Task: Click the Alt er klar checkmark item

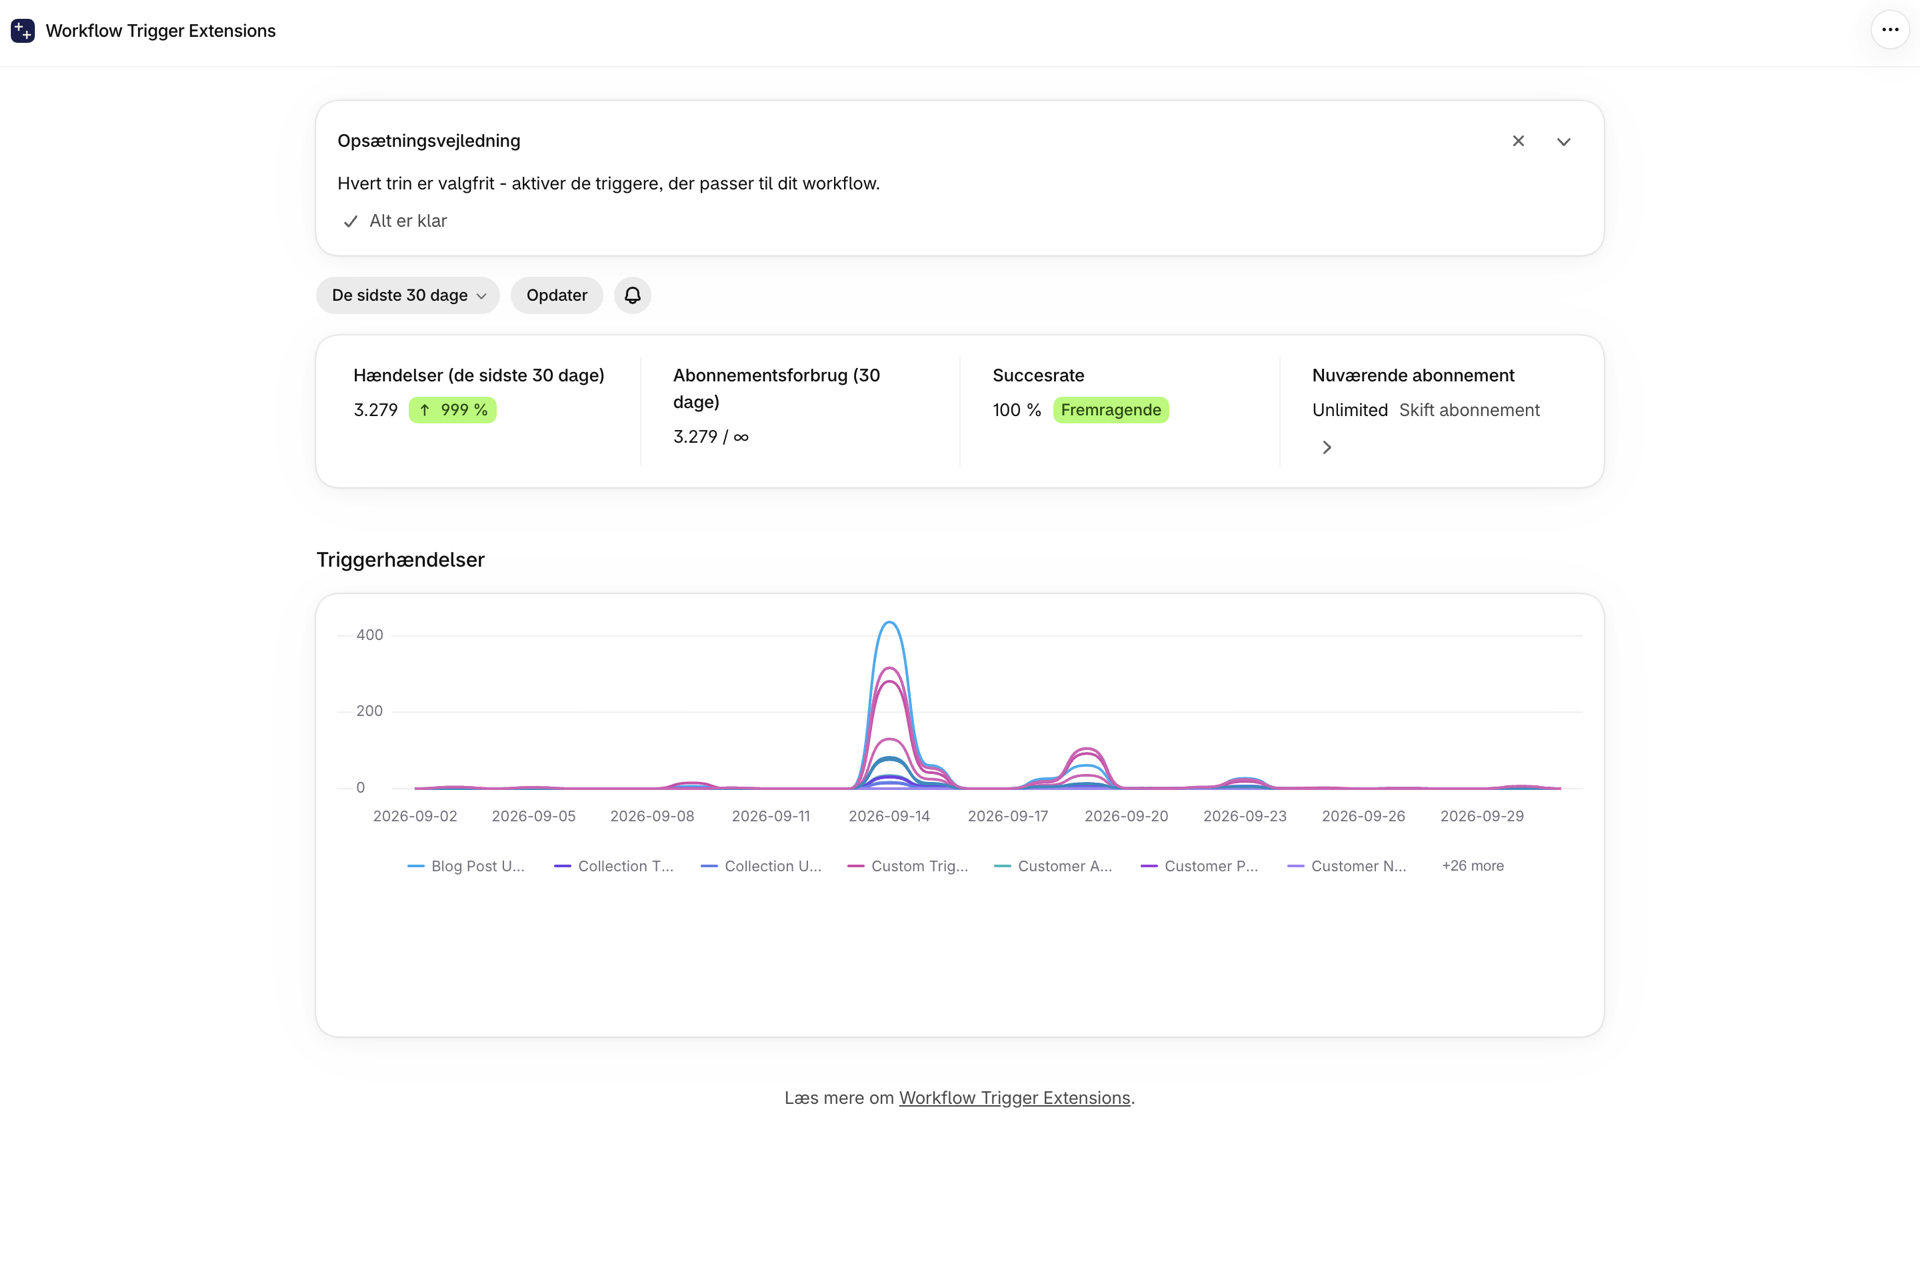Action: 395,221
